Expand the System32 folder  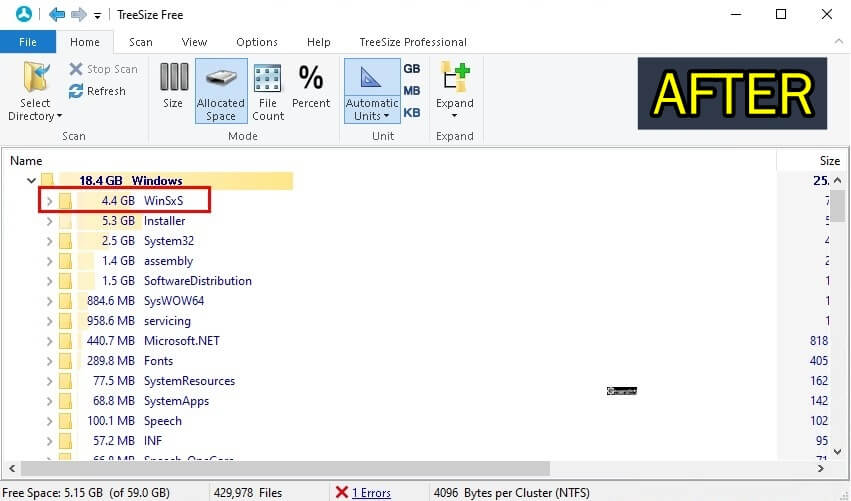coord(49,242)
